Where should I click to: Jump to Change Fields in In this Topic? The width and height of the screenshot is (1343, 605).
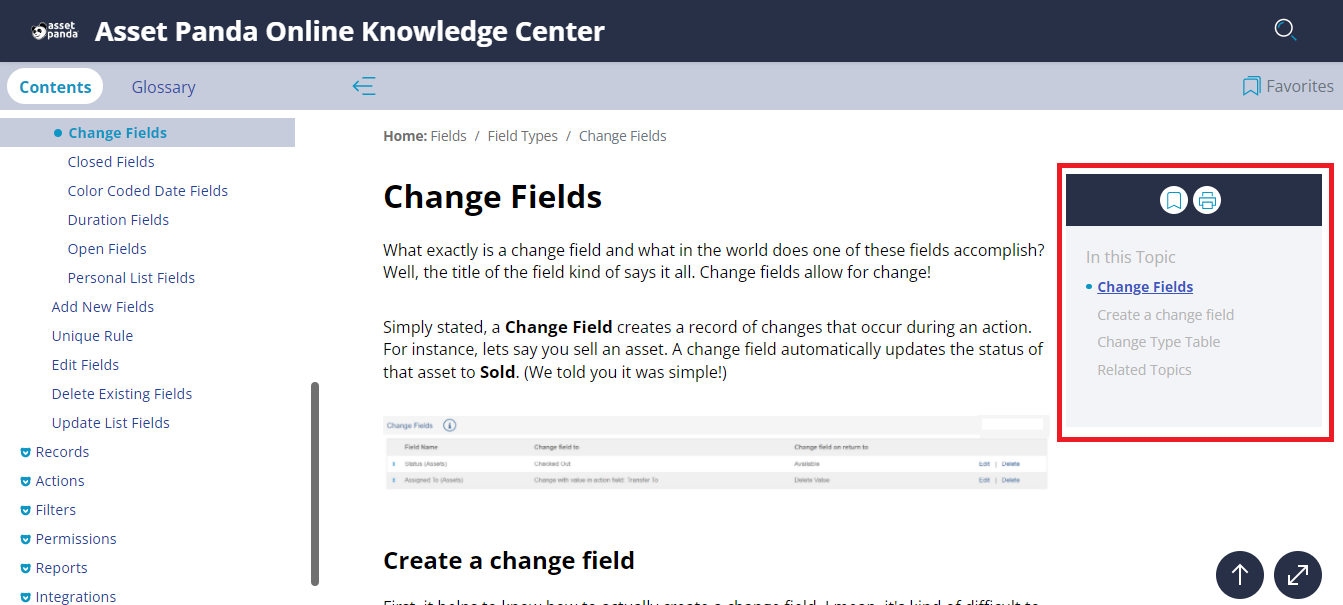pyautogui.click(x=1145, y=287)
